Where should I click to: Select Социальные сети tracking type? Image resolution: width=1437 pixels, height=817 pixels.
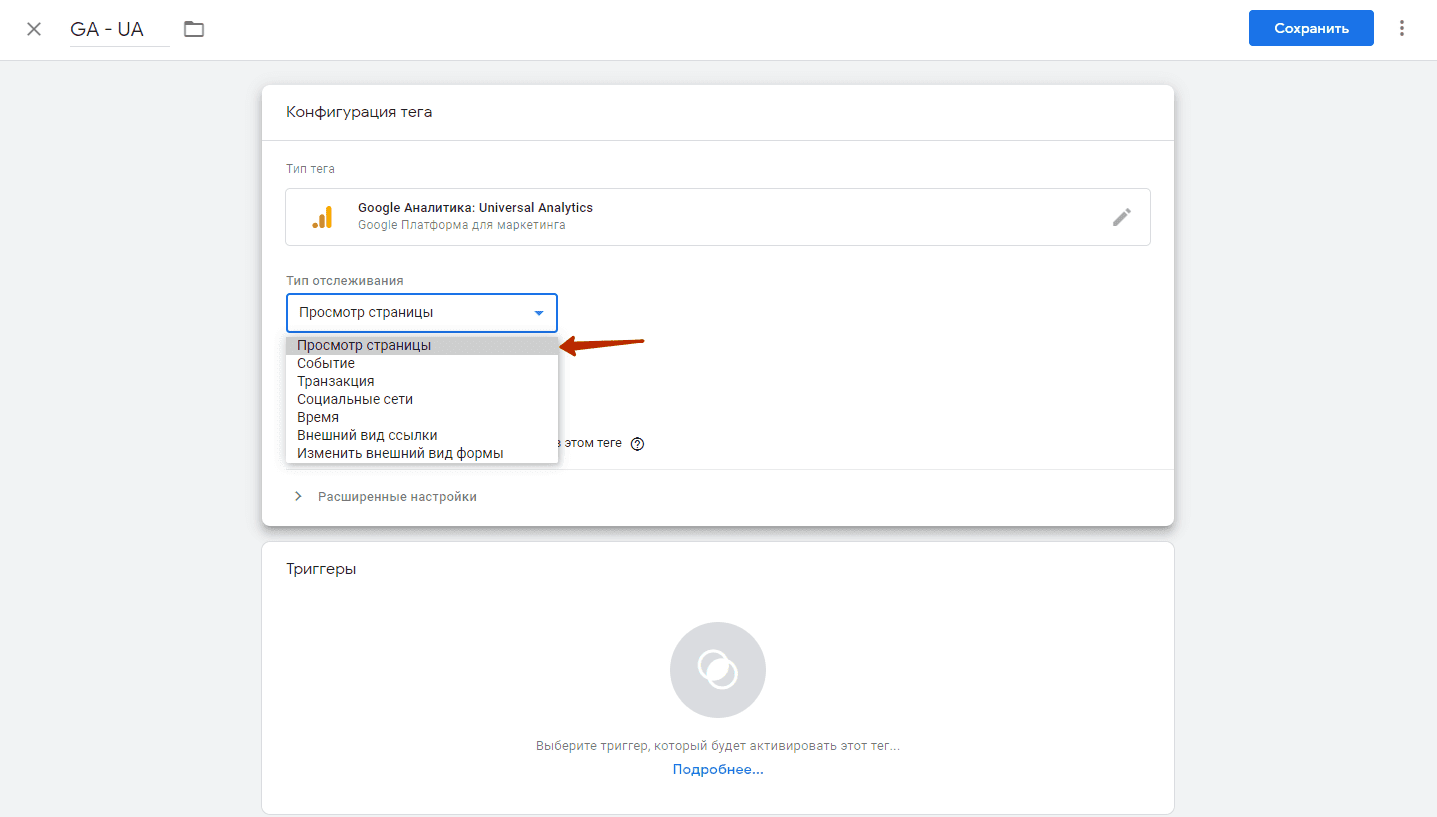coord(422,399)
